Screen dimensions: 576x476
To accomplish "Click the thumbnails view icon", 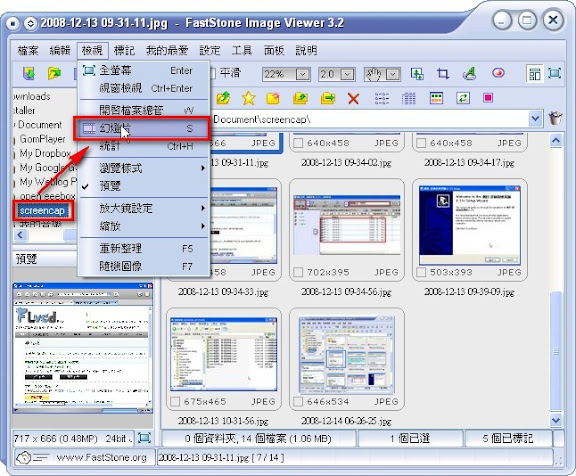I will 436,98.
